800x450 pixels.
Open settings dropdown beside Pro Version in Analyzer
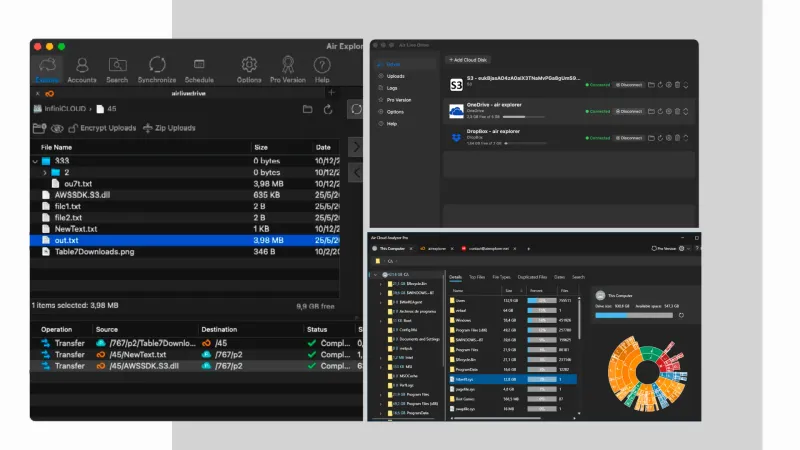click(684, 248)
